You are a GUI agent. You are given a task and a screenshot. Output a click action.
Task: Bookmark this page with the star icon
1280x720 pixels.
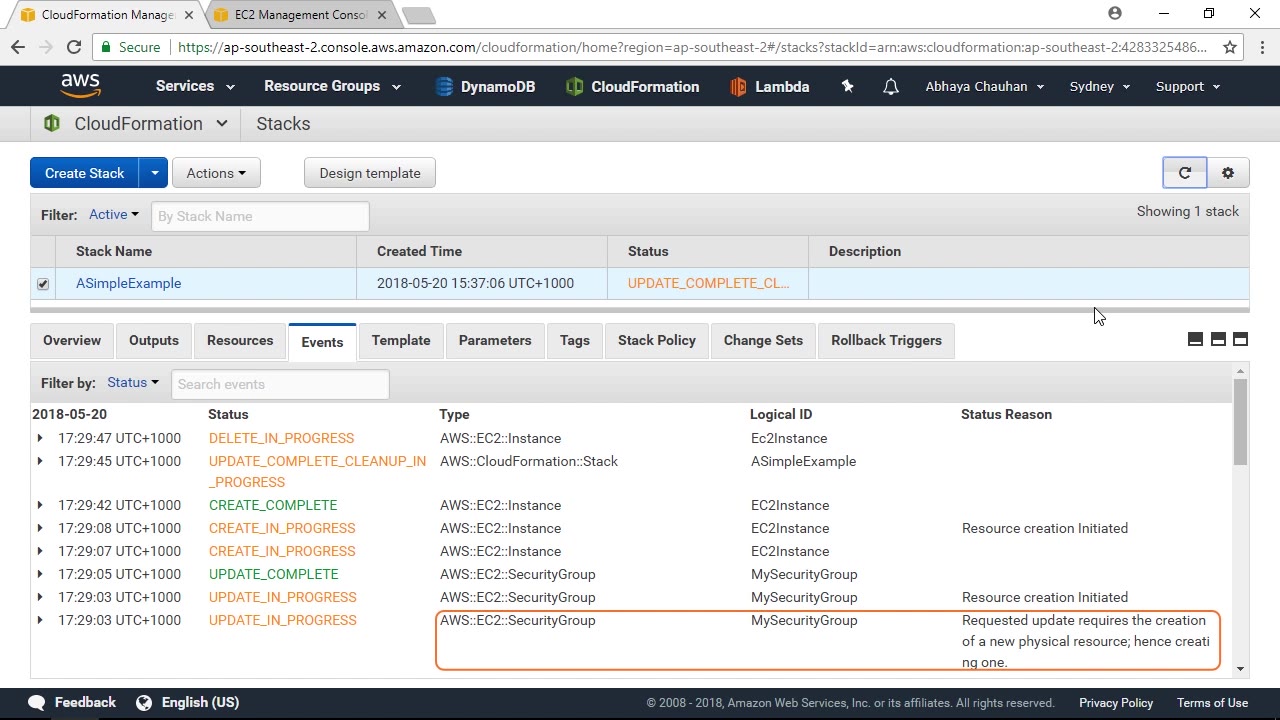[x=1230, y=47]
